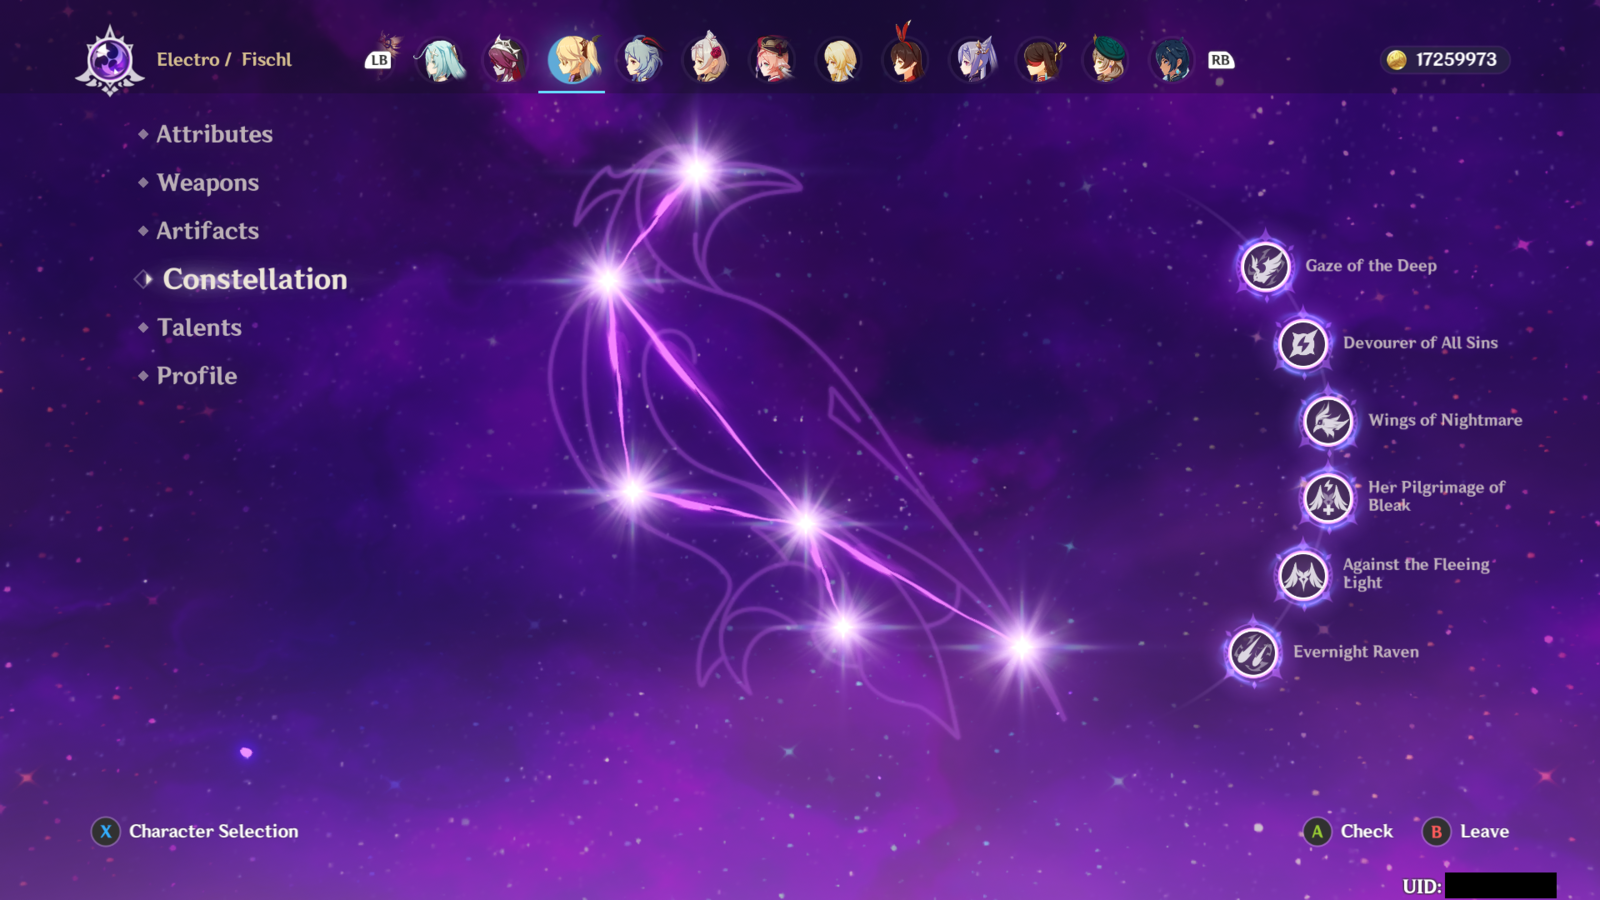Open the Talents menu
The height and width of the screenshot is (900, 1600).
199,328
